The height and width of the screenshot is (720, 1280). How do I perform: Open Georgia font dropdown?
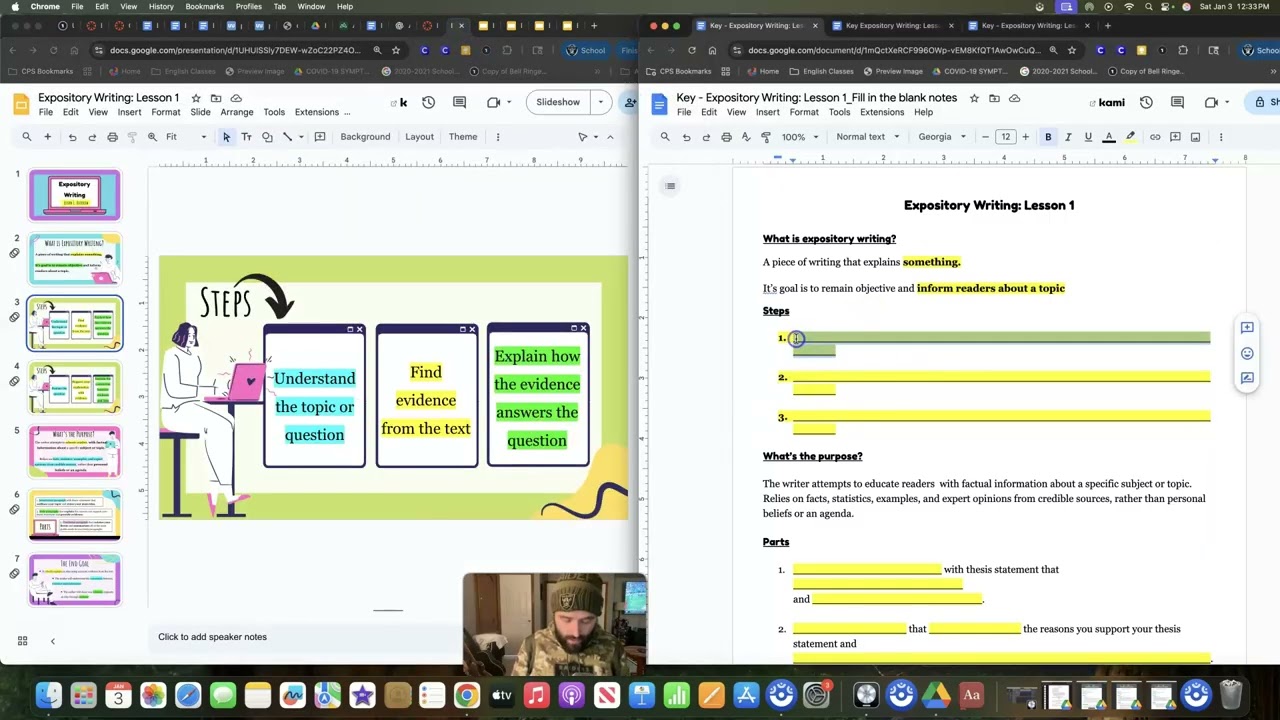tap(942, 137)
